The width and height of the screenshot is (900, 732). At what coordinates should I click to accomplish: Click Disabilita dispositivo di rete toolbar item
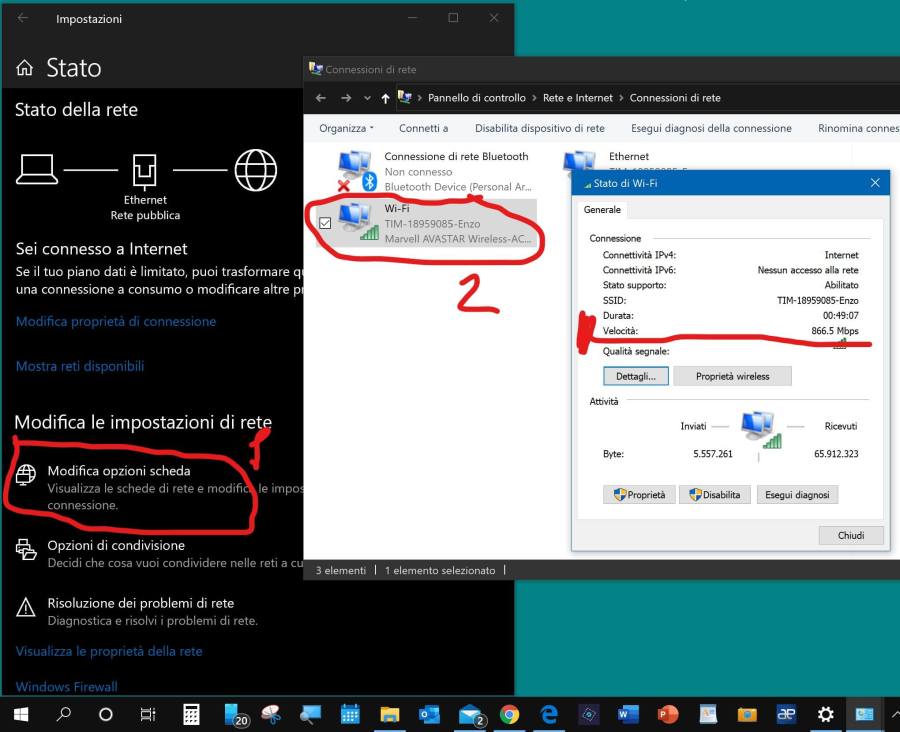[539, 128]
